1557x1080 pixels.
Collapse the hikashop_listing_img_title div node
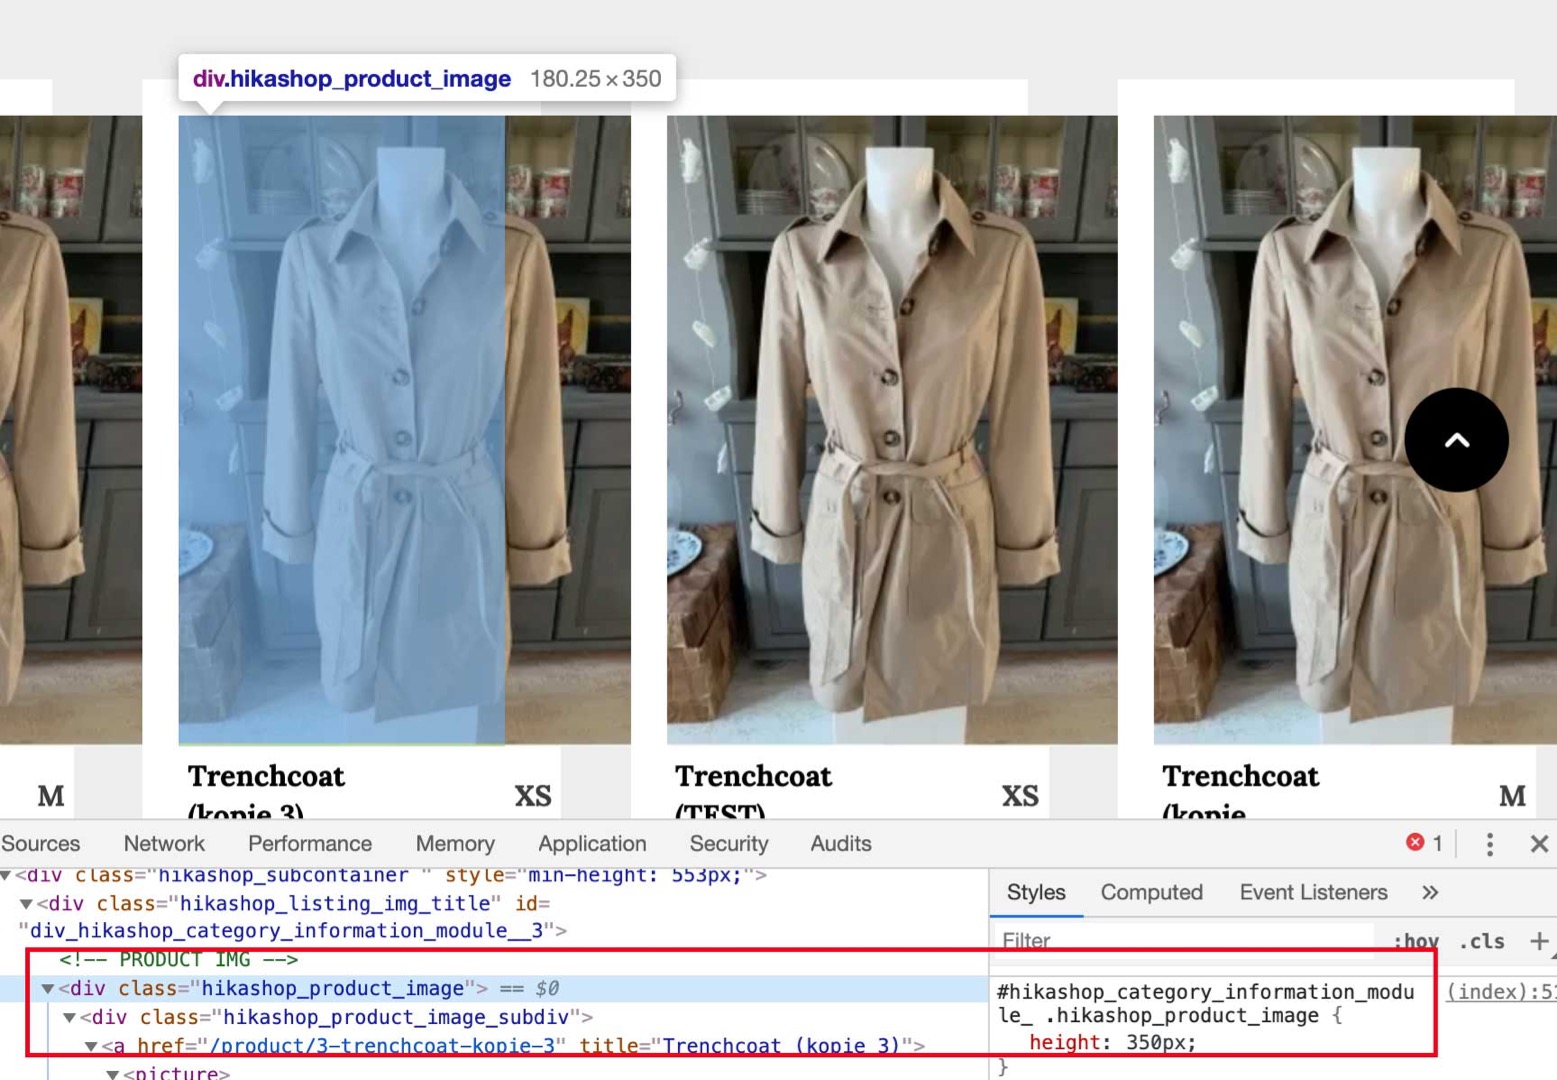pos(26,904)
